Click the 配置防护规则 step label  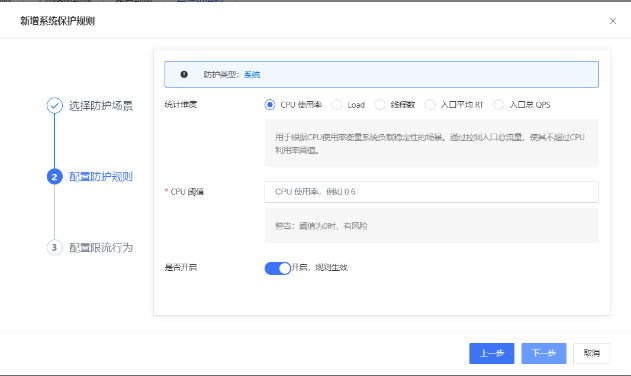(x=101, y=177)
